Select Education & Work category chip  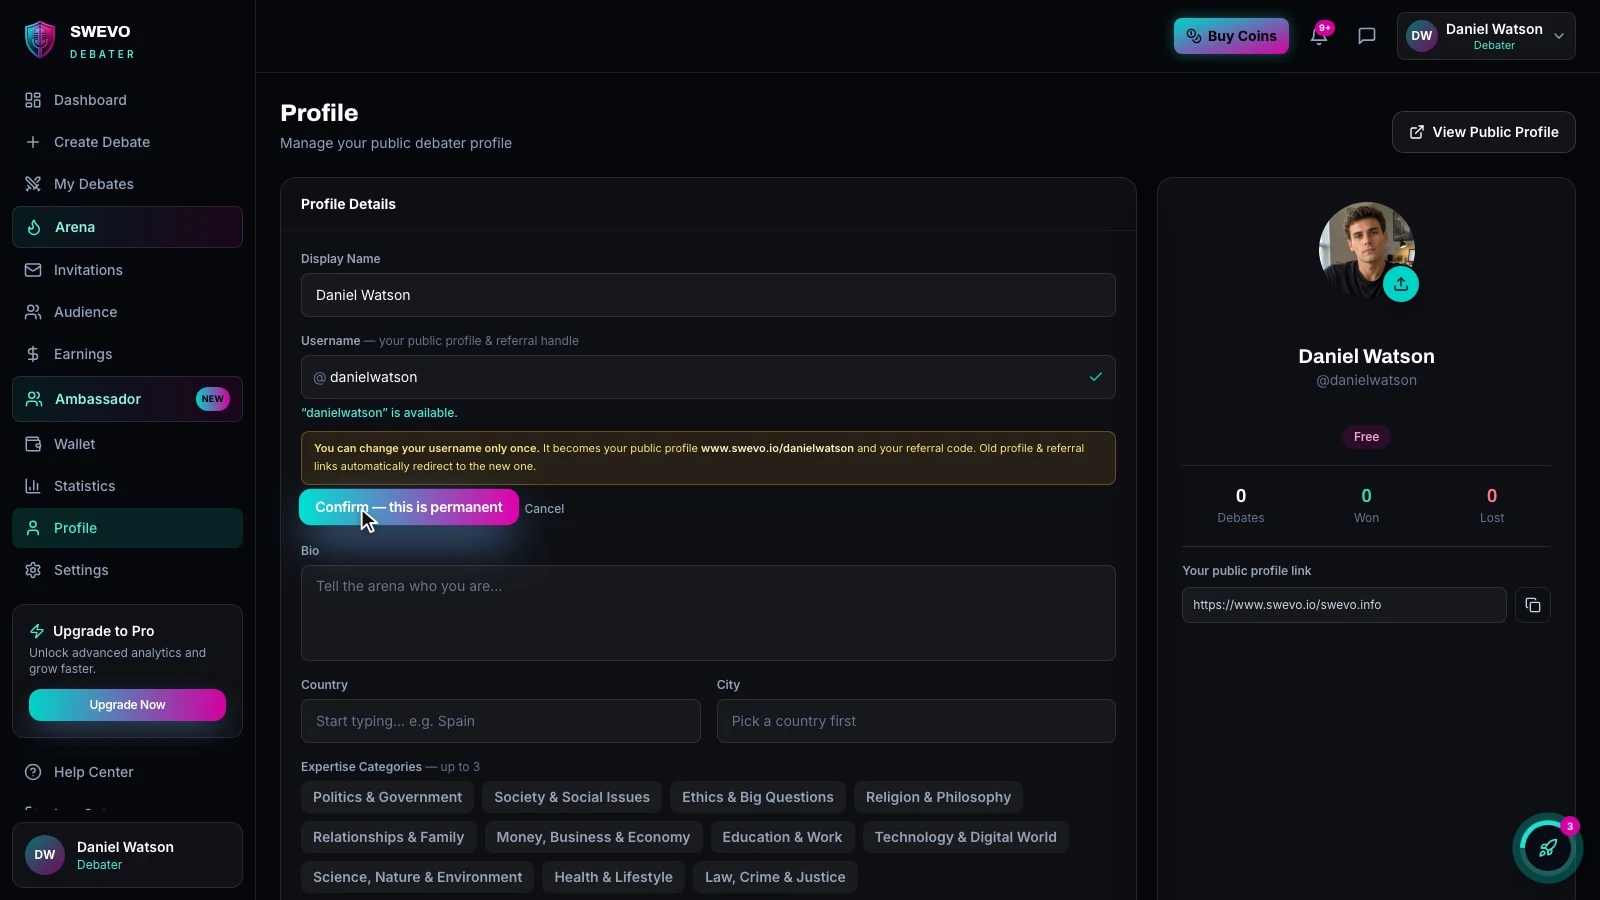[x=782, y=837]
